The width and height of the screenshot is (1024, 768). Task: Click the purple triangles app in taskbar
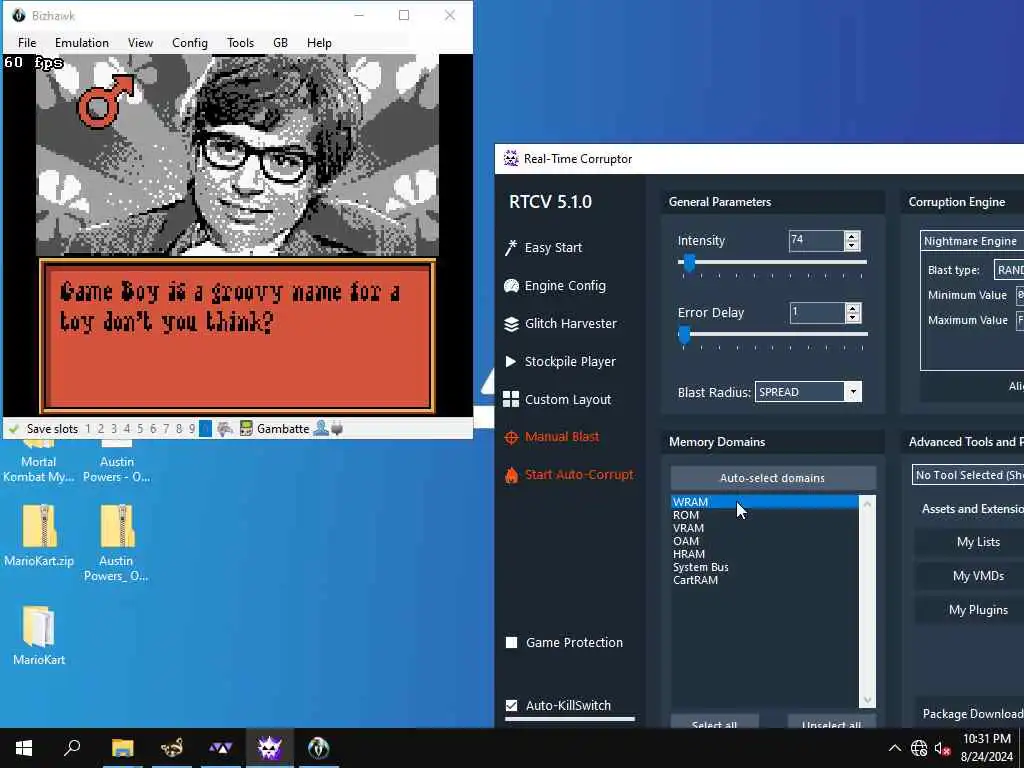click(x=221, y=748)
